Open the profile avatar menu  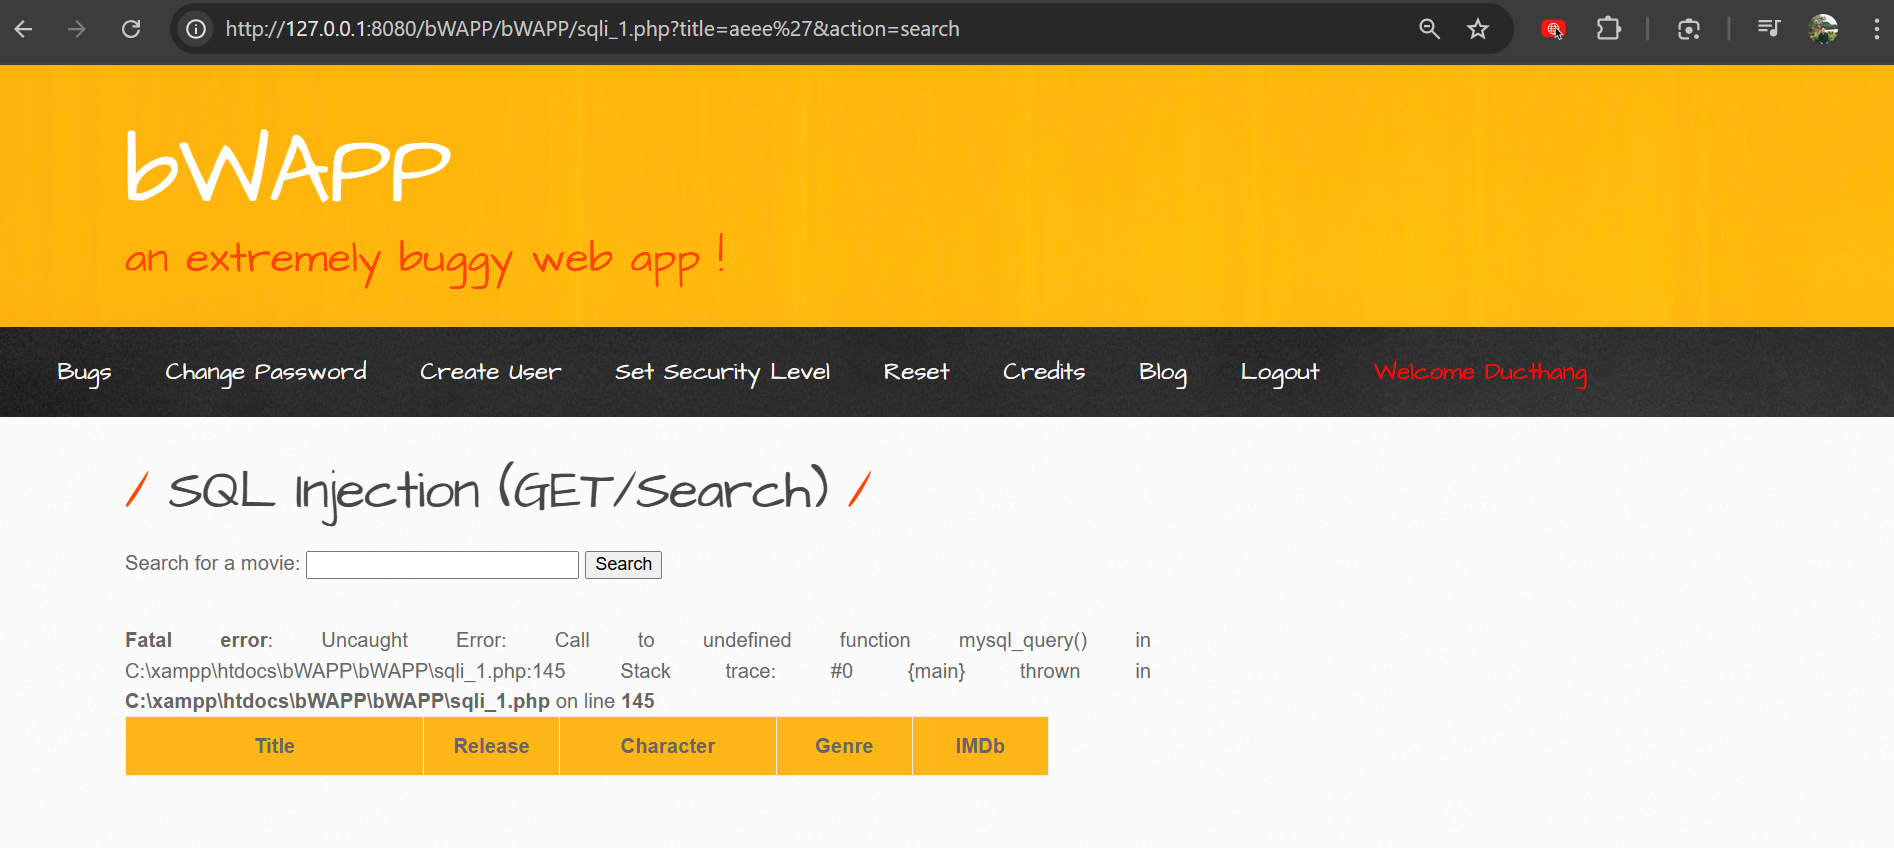pyautogui.click(x=1823, y=29)
